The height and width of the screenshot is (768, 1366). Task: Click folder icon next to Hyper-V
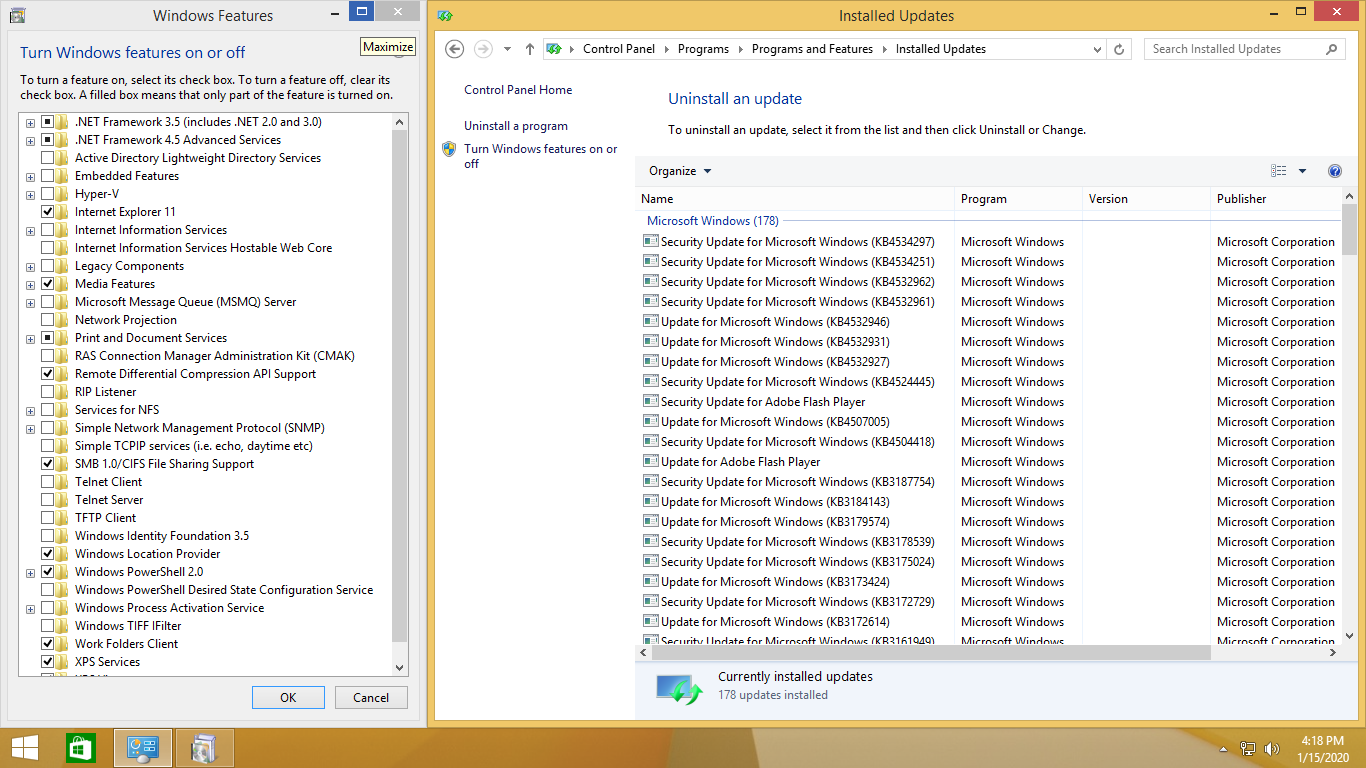[63, 194]
